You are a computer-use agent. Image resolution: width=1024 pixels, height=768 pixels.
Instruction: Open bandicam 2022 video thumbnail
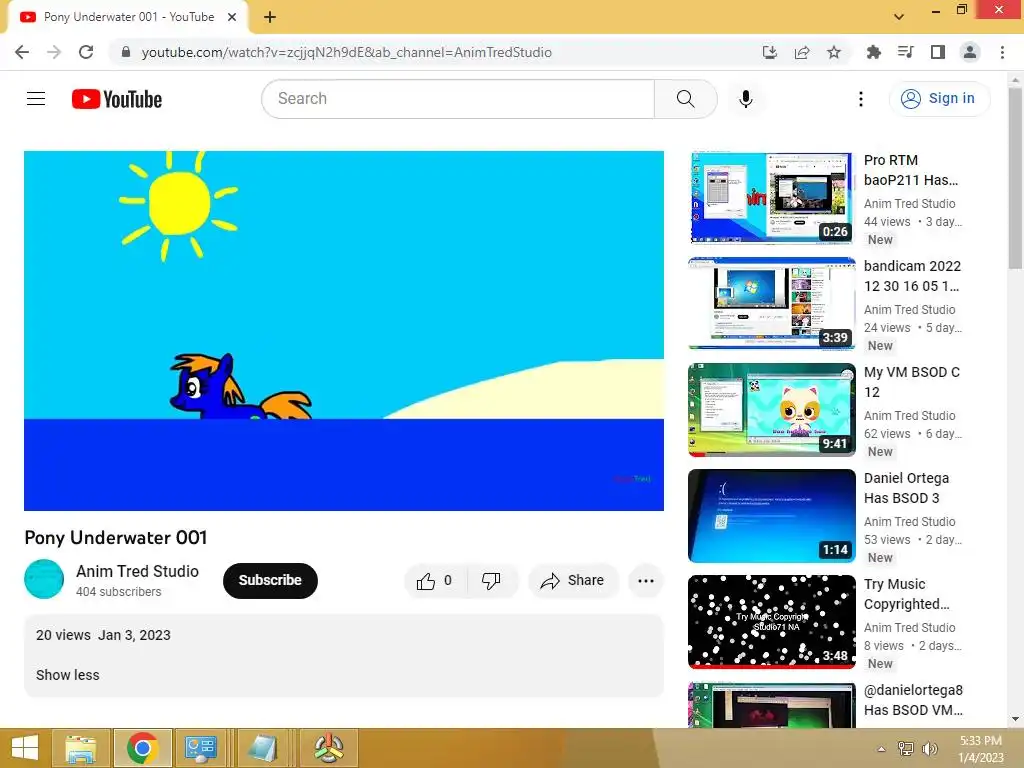772,303
